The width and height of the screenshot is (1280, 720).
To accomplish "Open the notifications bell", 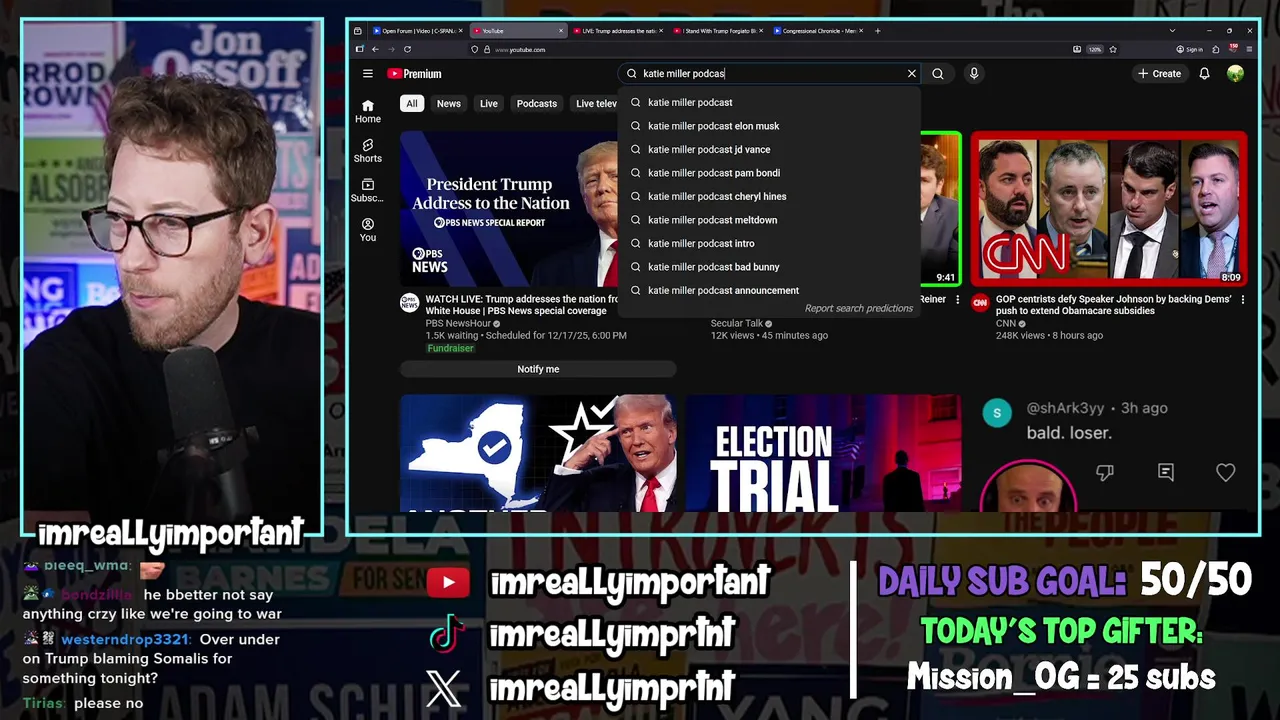I will click(1205, 73).
